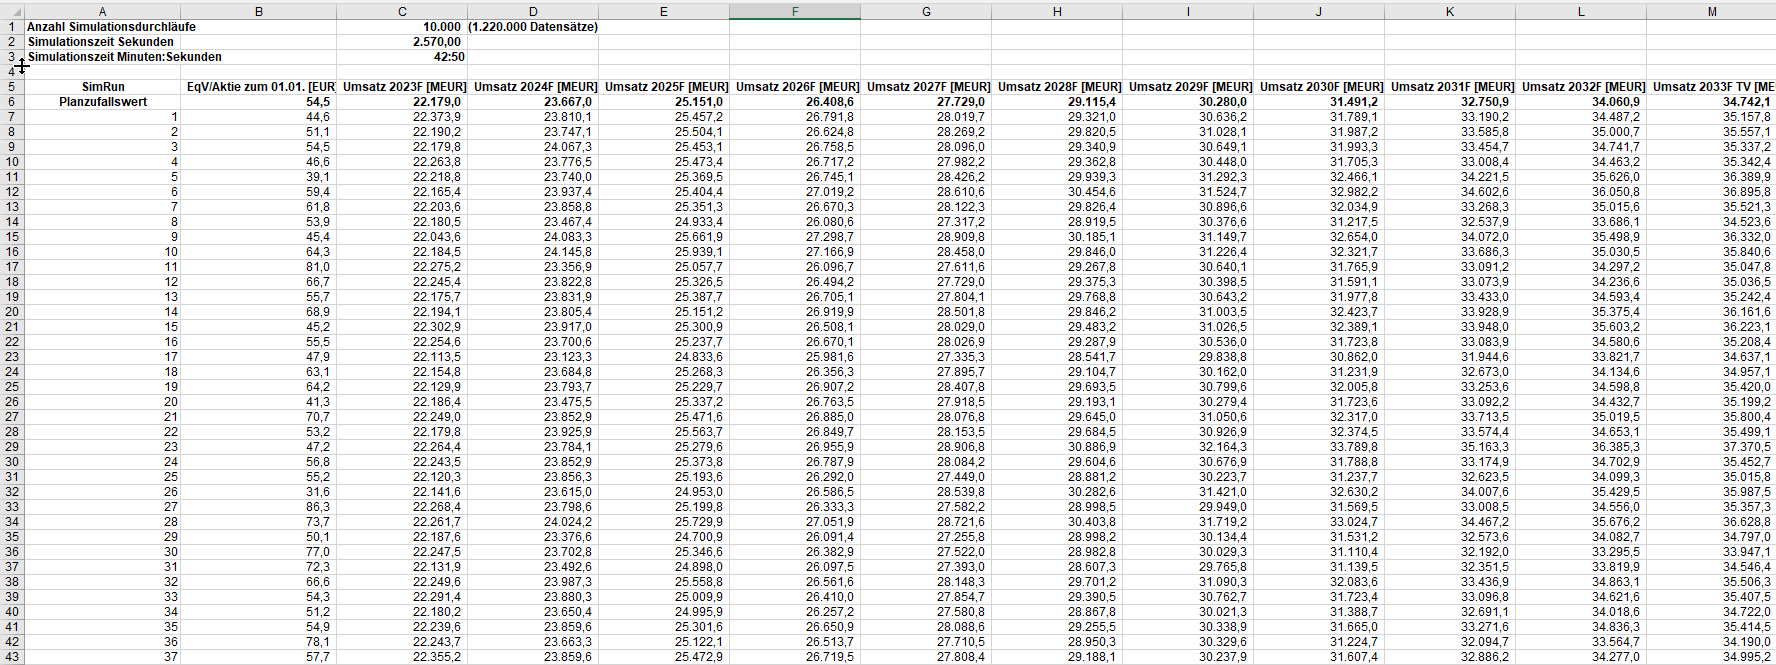The image size is (1776, 665).
Task: Select row header 1
Action: pyautogui.click(x=12, y=27)
